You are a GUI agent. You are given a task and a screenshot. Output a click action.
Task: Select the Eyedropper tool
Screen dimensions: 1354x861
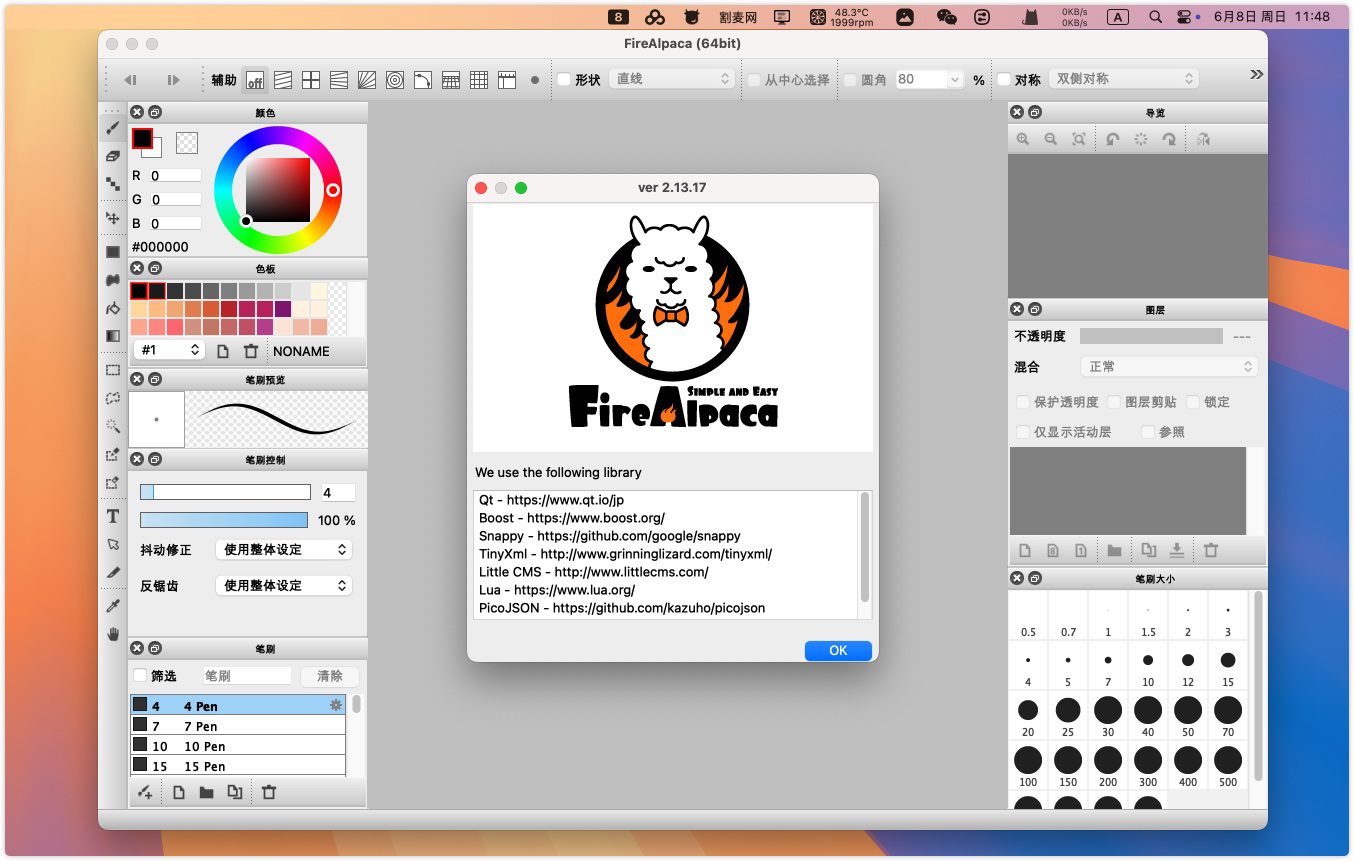point(113,606)
